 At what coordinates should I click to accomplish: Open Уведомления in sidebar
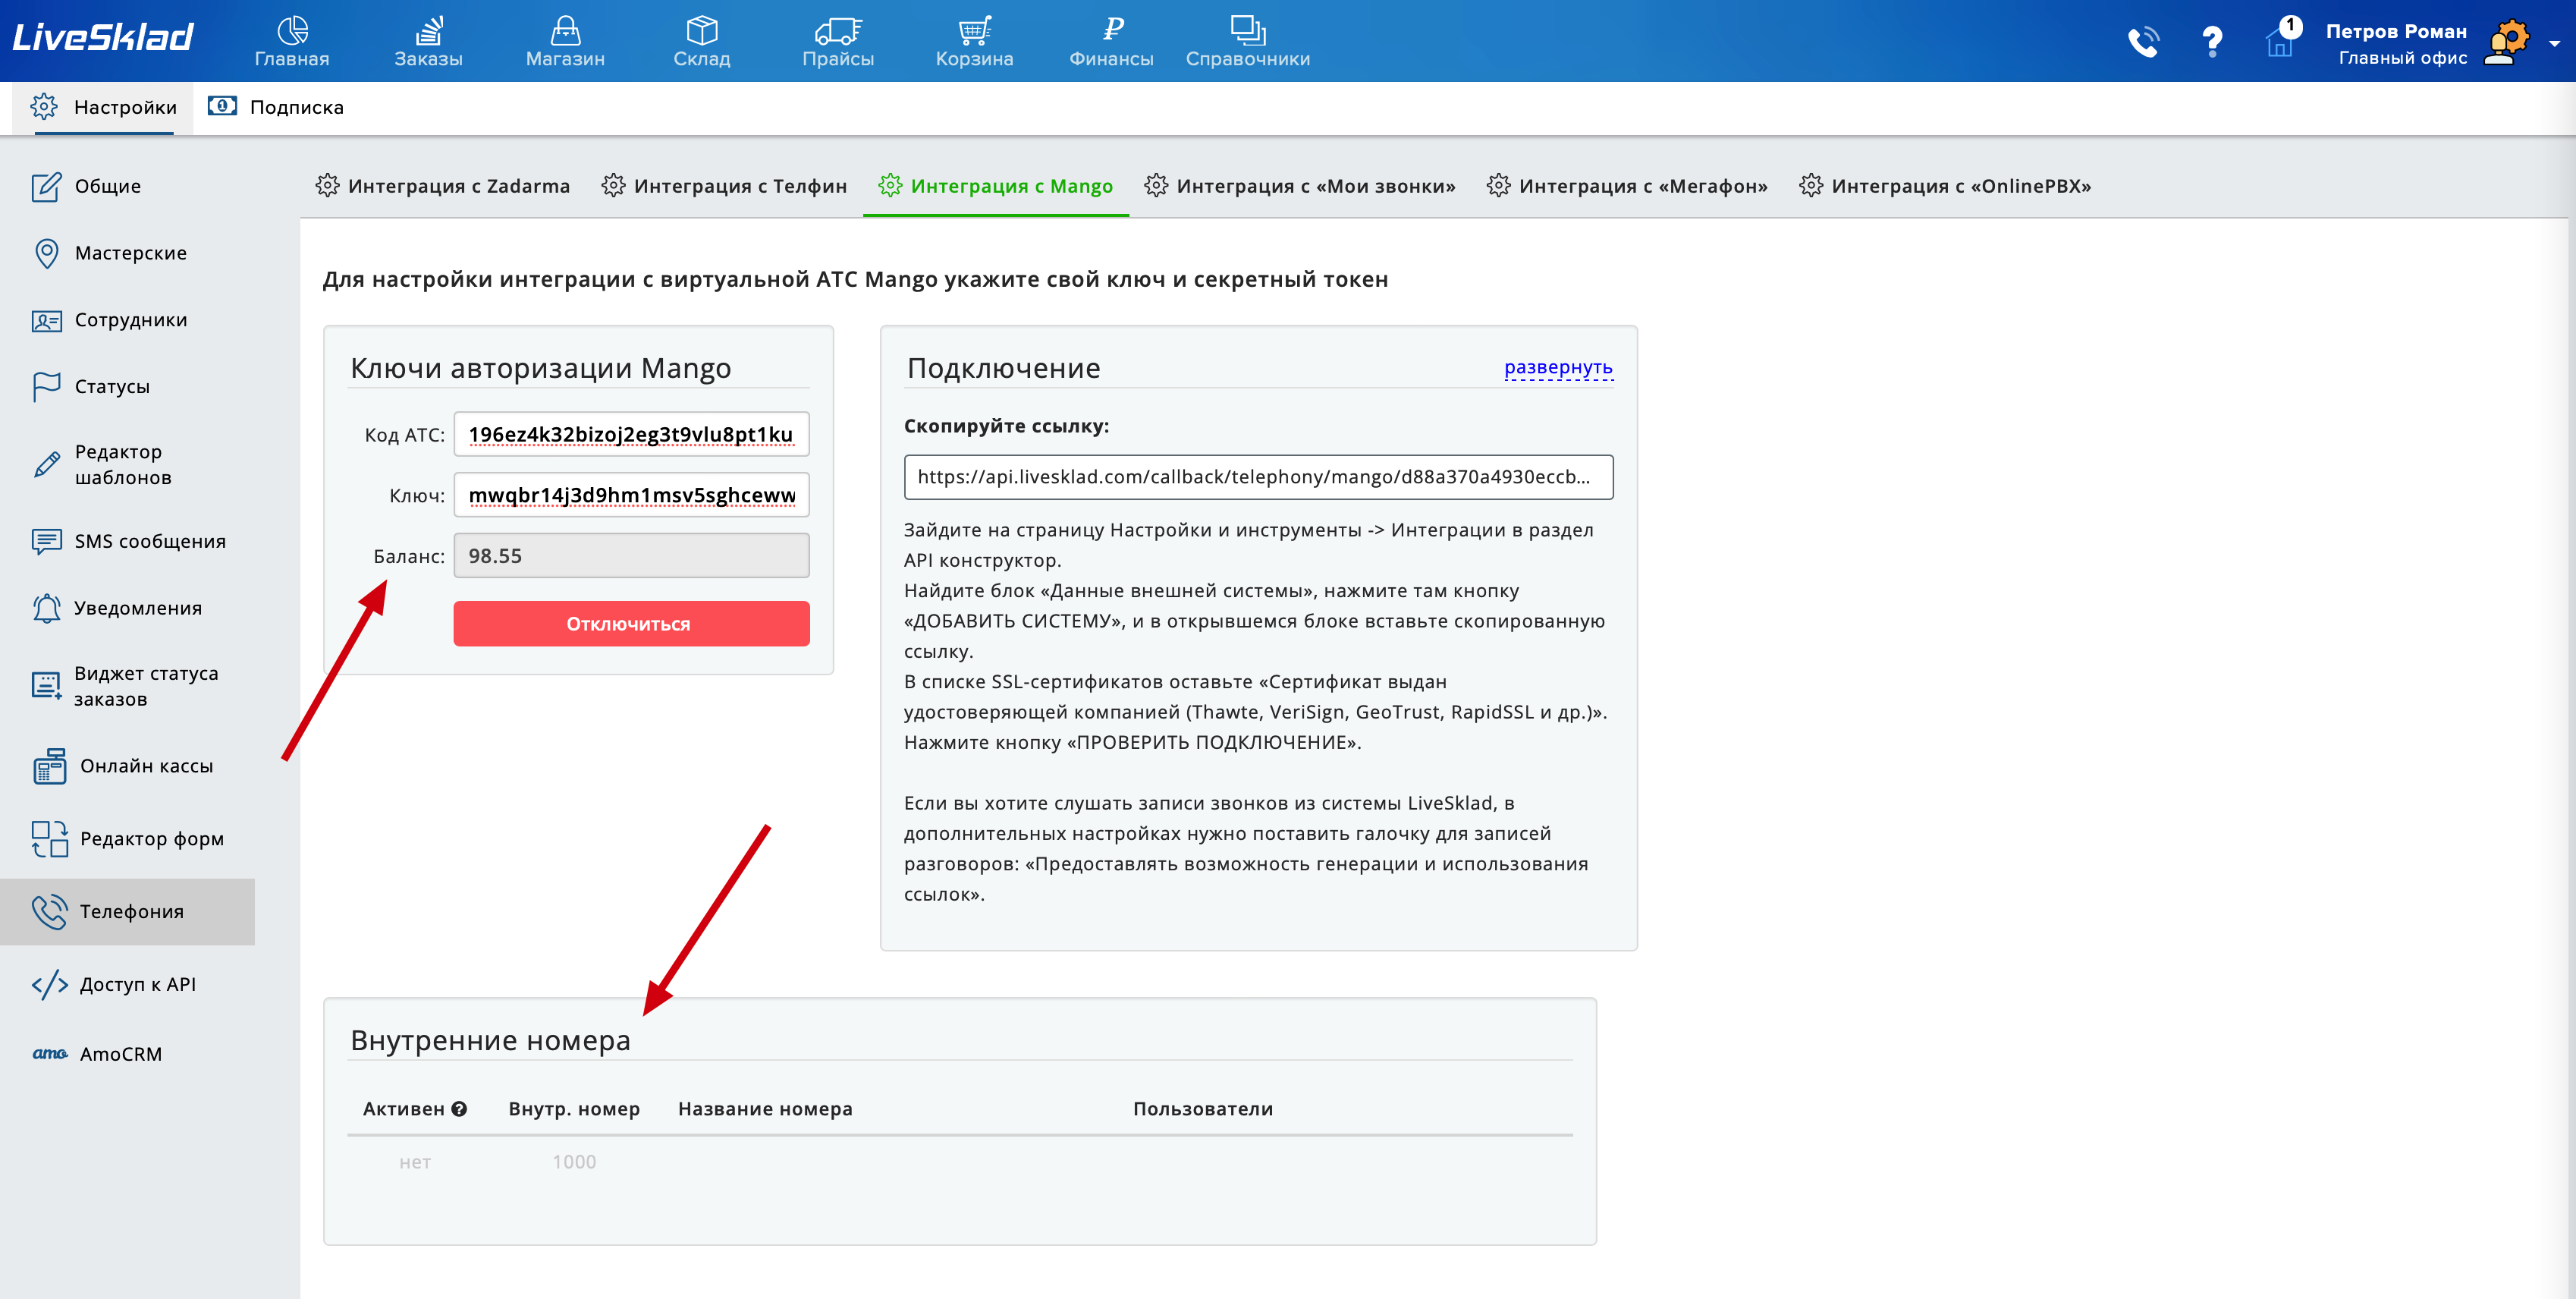click(117, 608)
